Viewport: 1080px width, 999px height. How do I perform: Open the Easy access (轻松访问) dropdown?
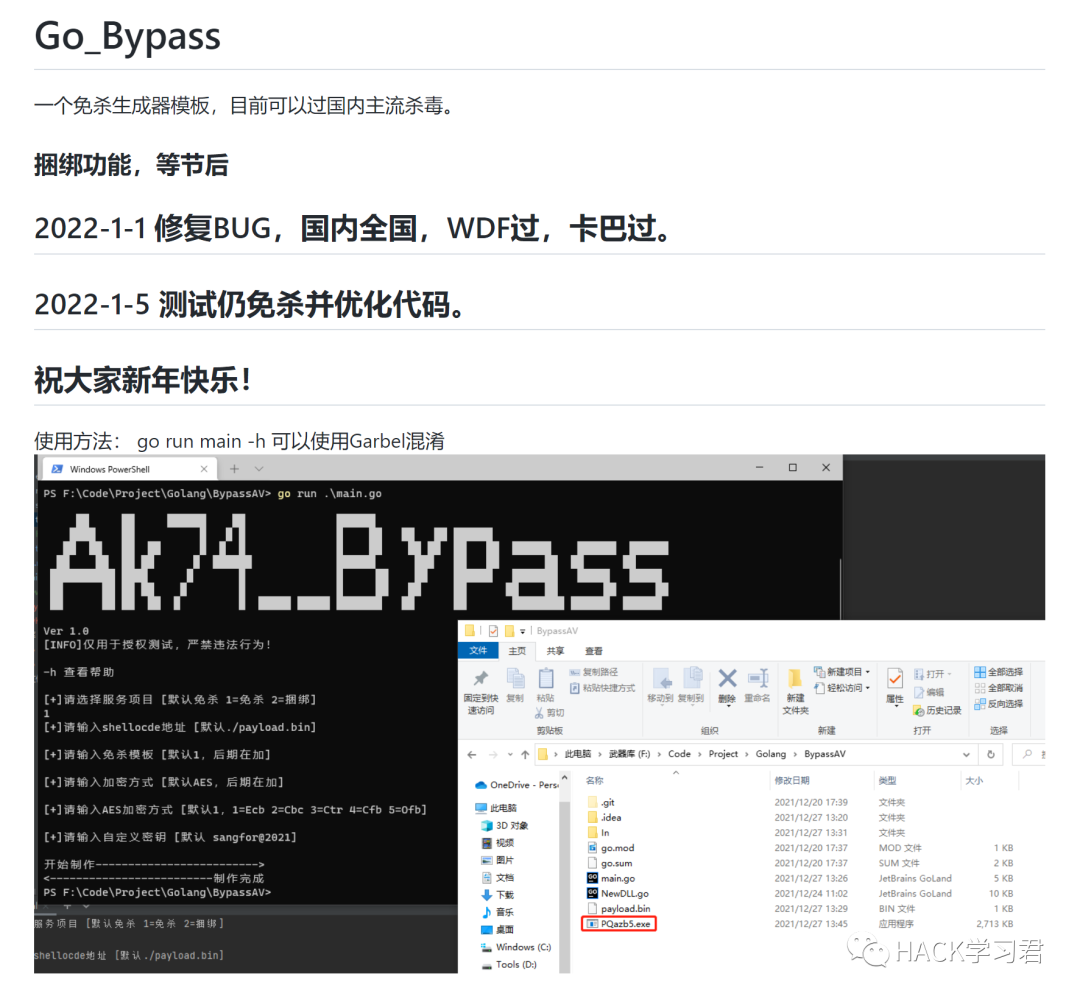pos(842,688)
